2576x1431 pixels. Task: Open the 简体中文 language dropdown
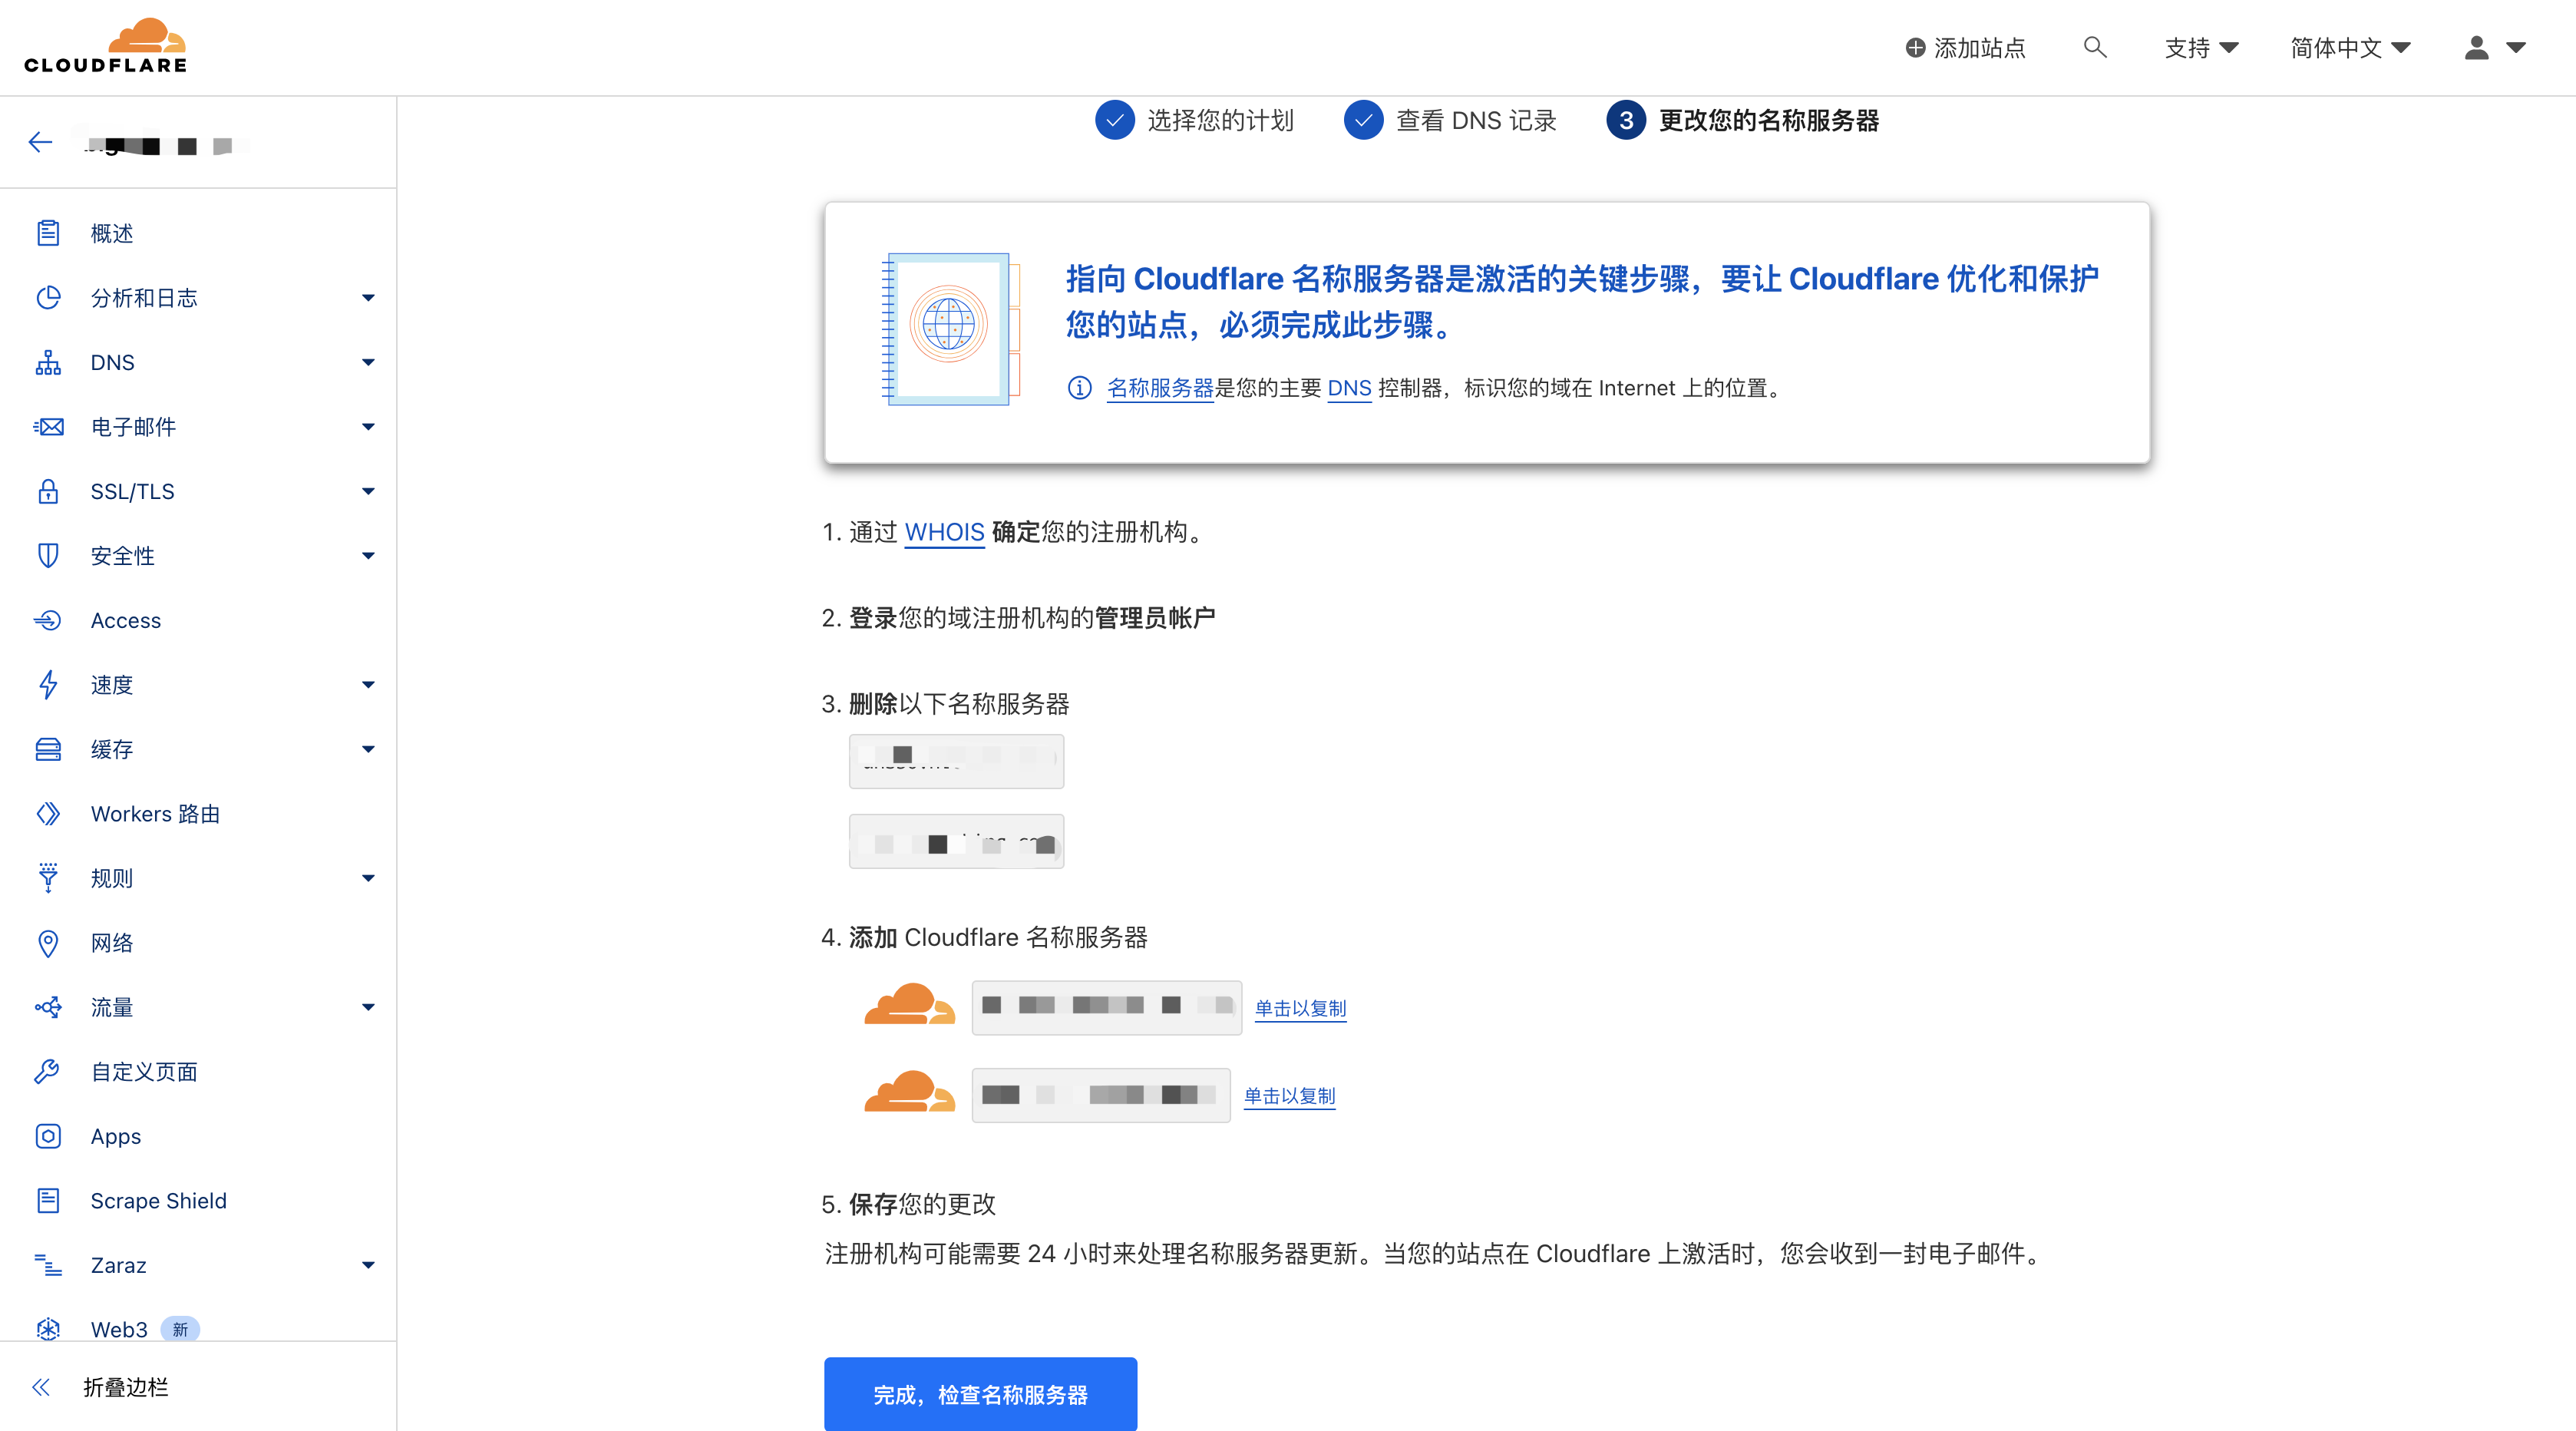coord(2350,47)
